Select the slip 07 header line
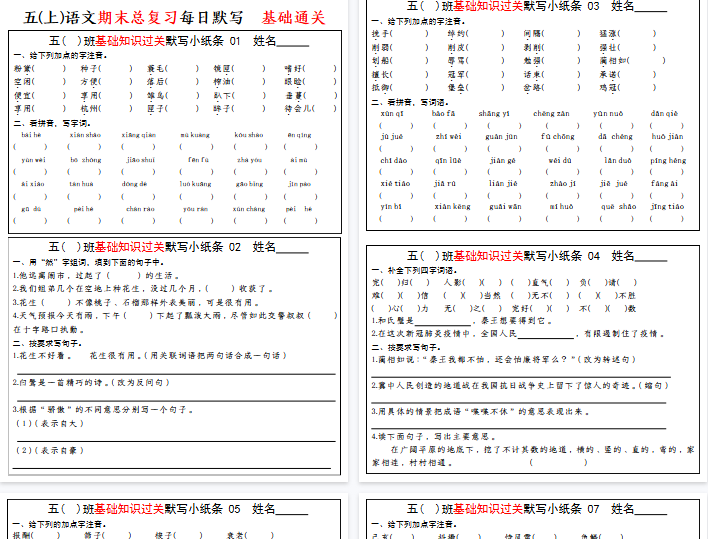 [x=537, y=509]
